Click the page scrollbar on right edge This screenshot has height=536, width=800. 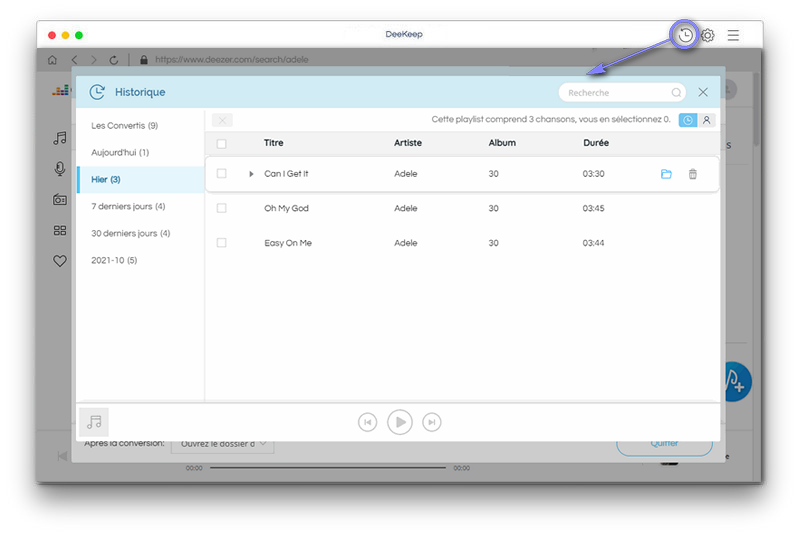(x=756, y=110)
